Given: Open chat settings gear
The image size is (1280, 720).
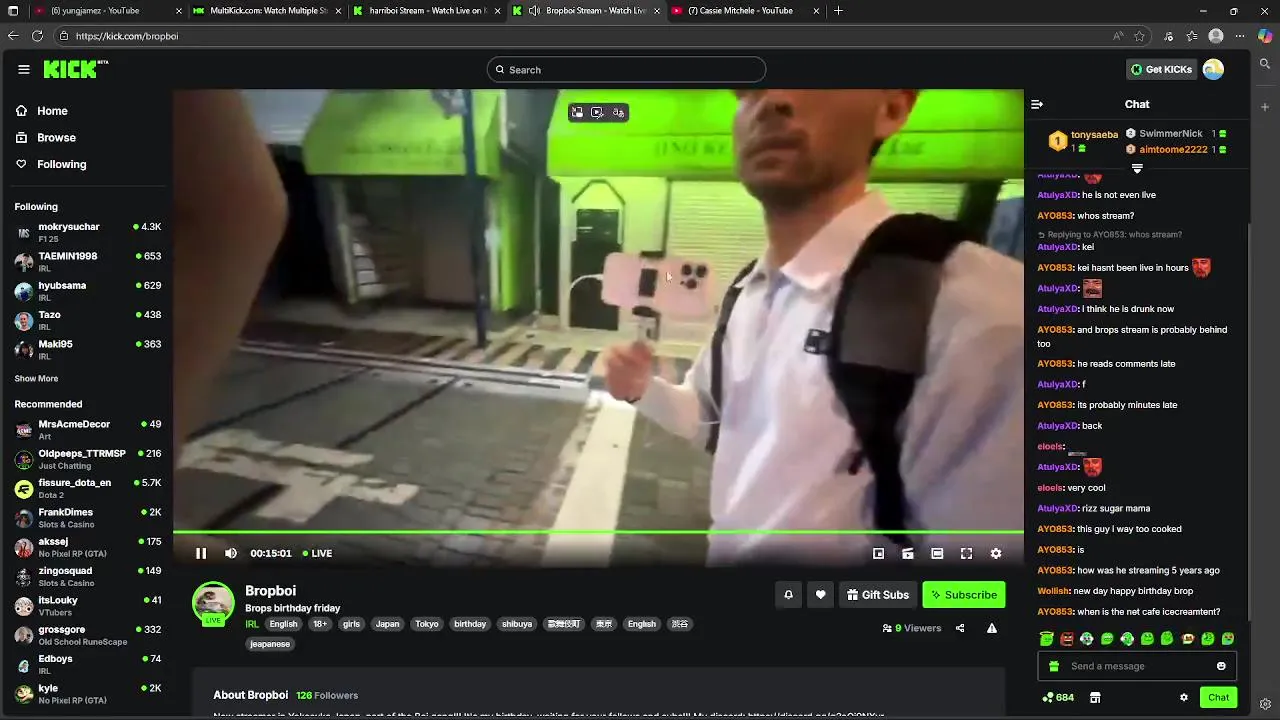Looking at the screenshot, I should coord(1184,697).
